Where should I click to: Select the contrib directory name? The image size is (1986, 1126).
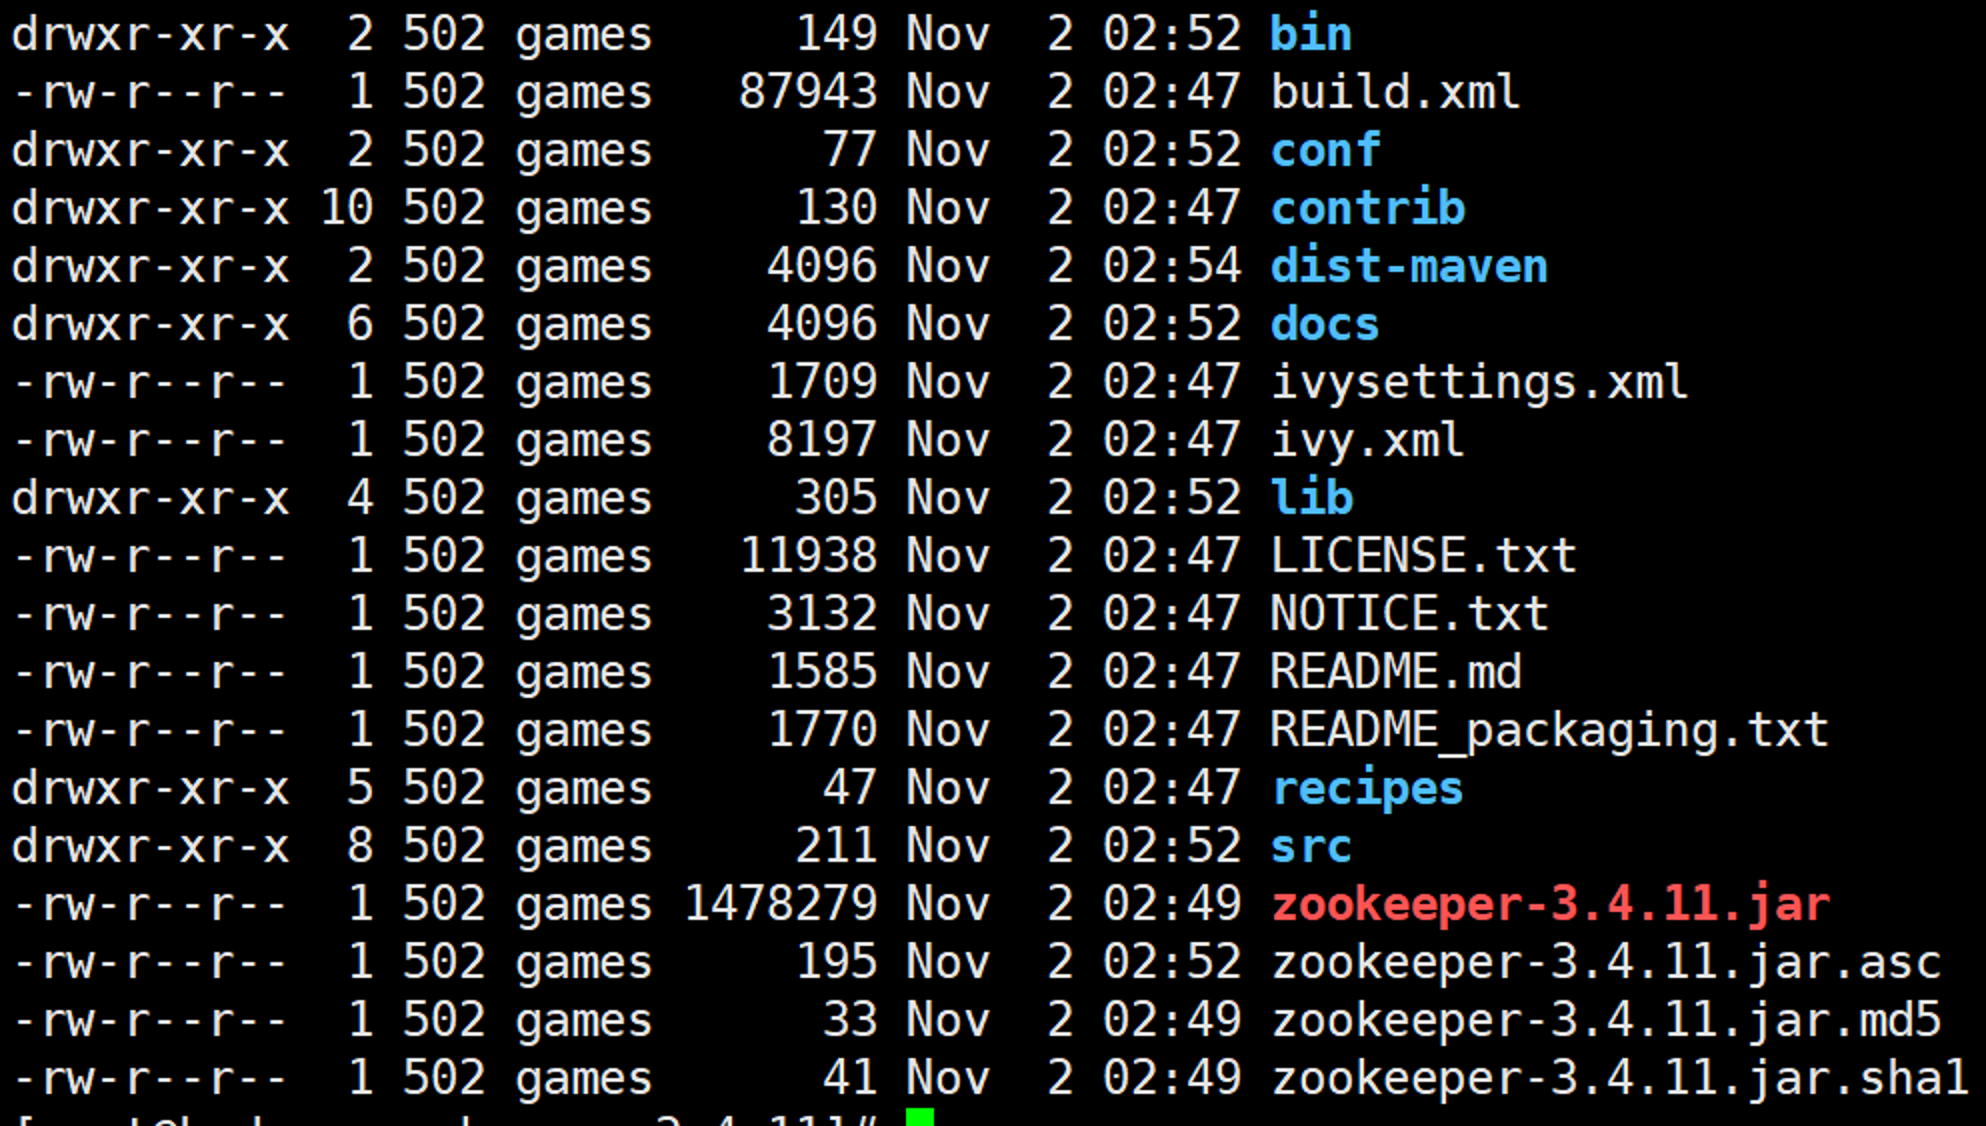tap(1368, 208)
